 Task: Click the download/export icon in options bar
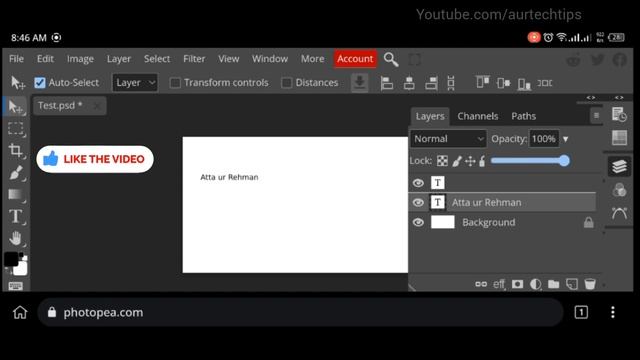pos(360,82)
